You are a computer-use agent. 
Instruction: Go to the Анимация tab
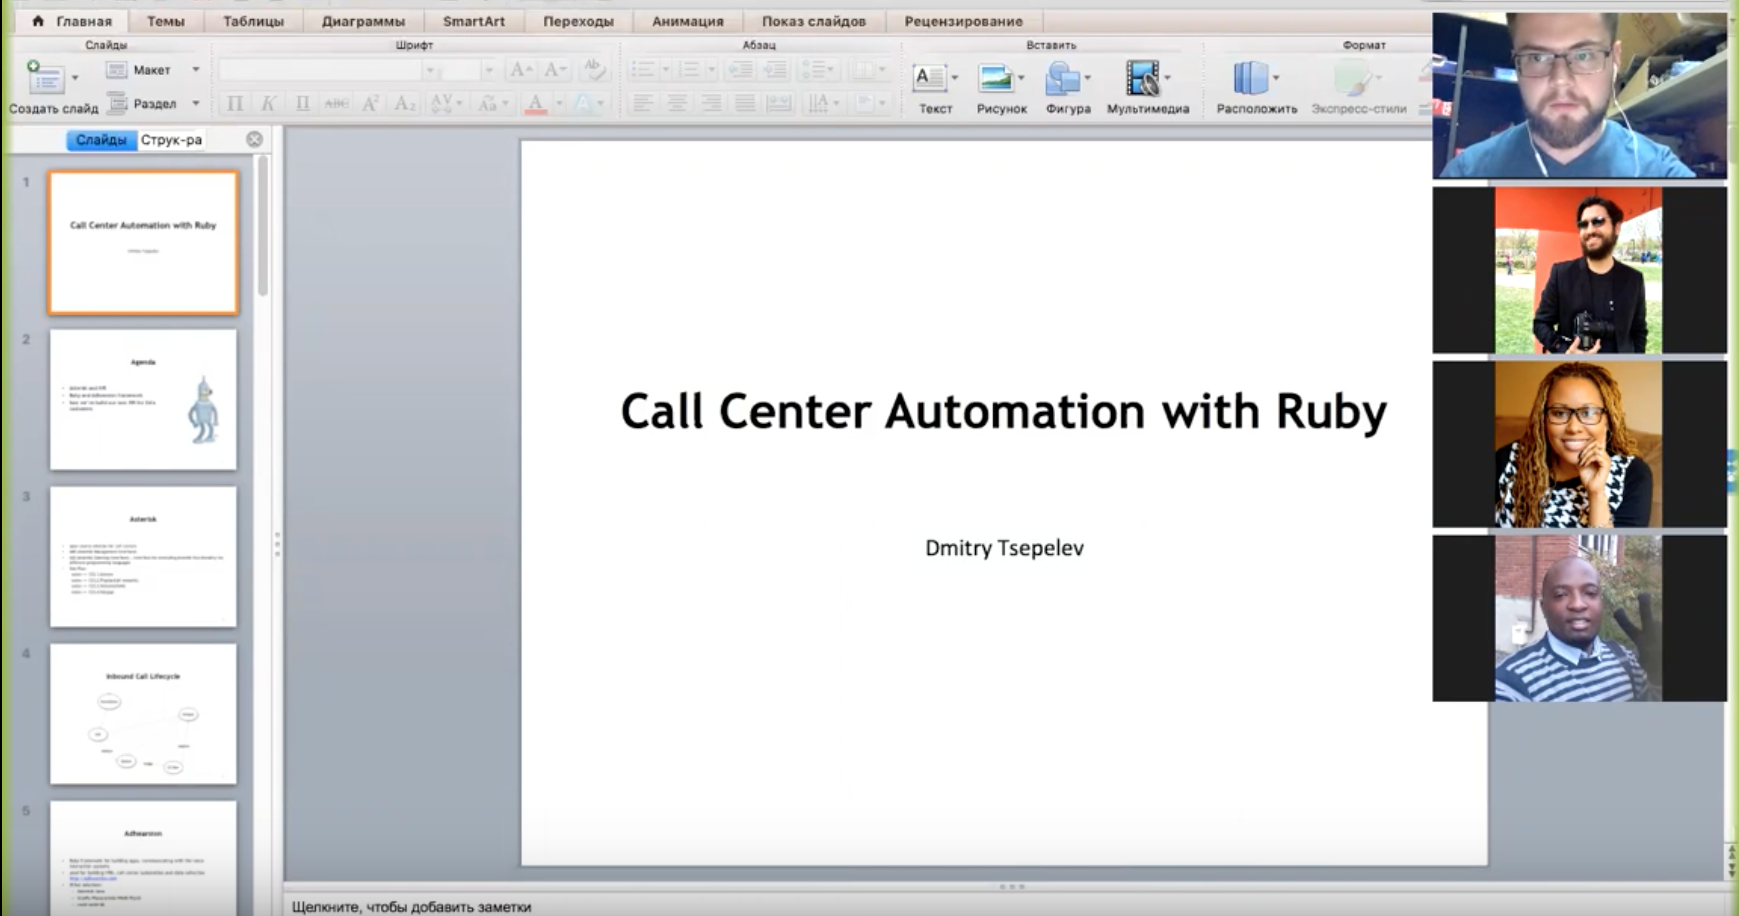pyautogui.click(x=688, y=21)
